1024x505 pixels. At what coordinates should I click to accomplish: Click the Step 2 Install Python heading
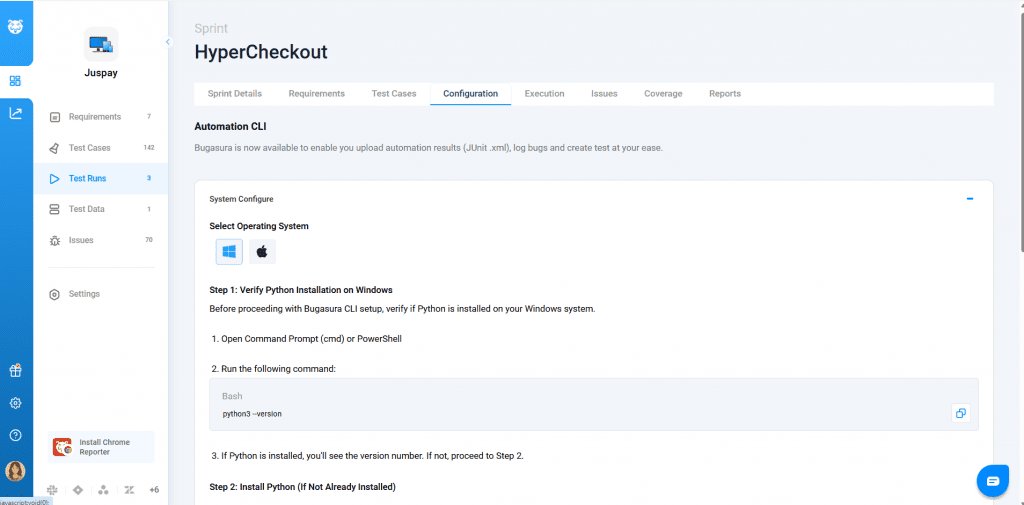coord(302,487)
